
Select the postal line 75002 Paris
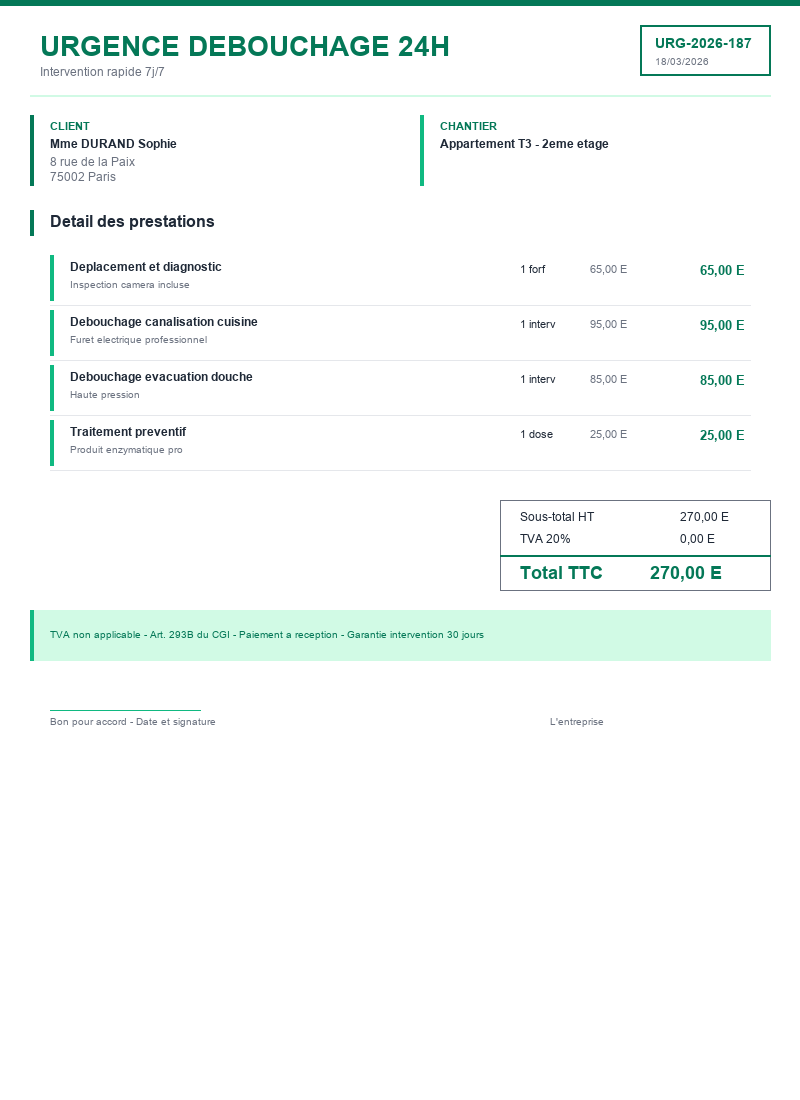click(83, 177)
